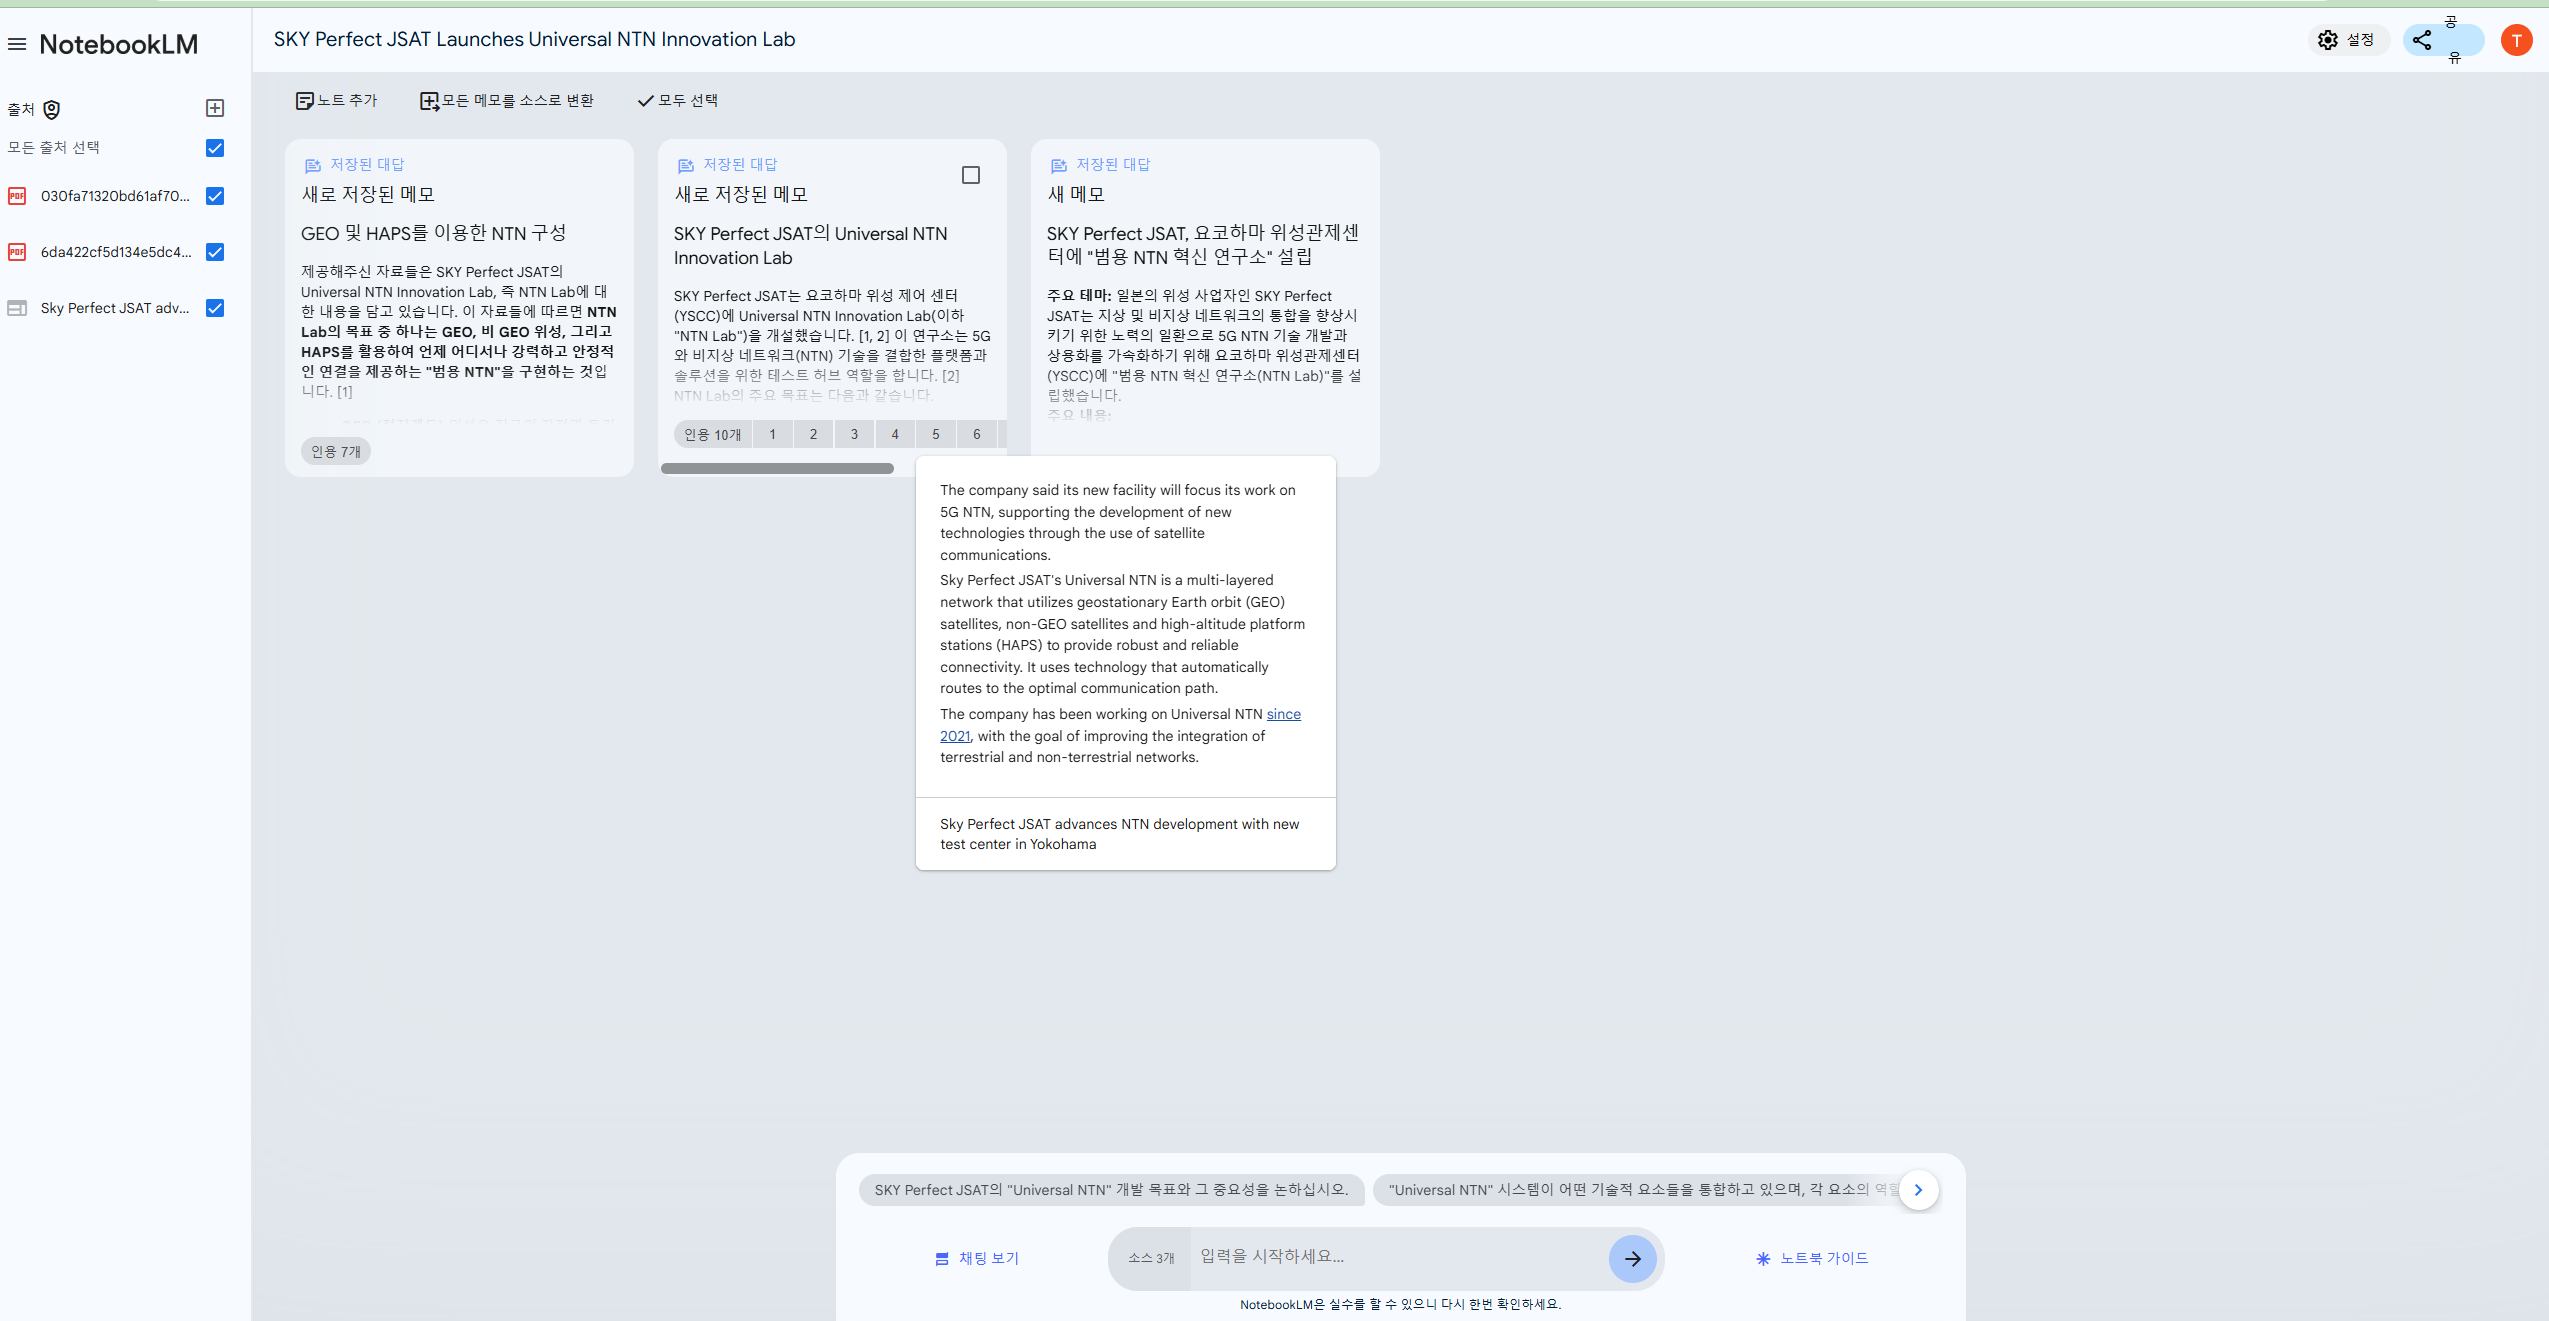This screenshot has height=1321, width=2549.
Task: Submit the query with the arrow button
Action: click(1632, 1259)
